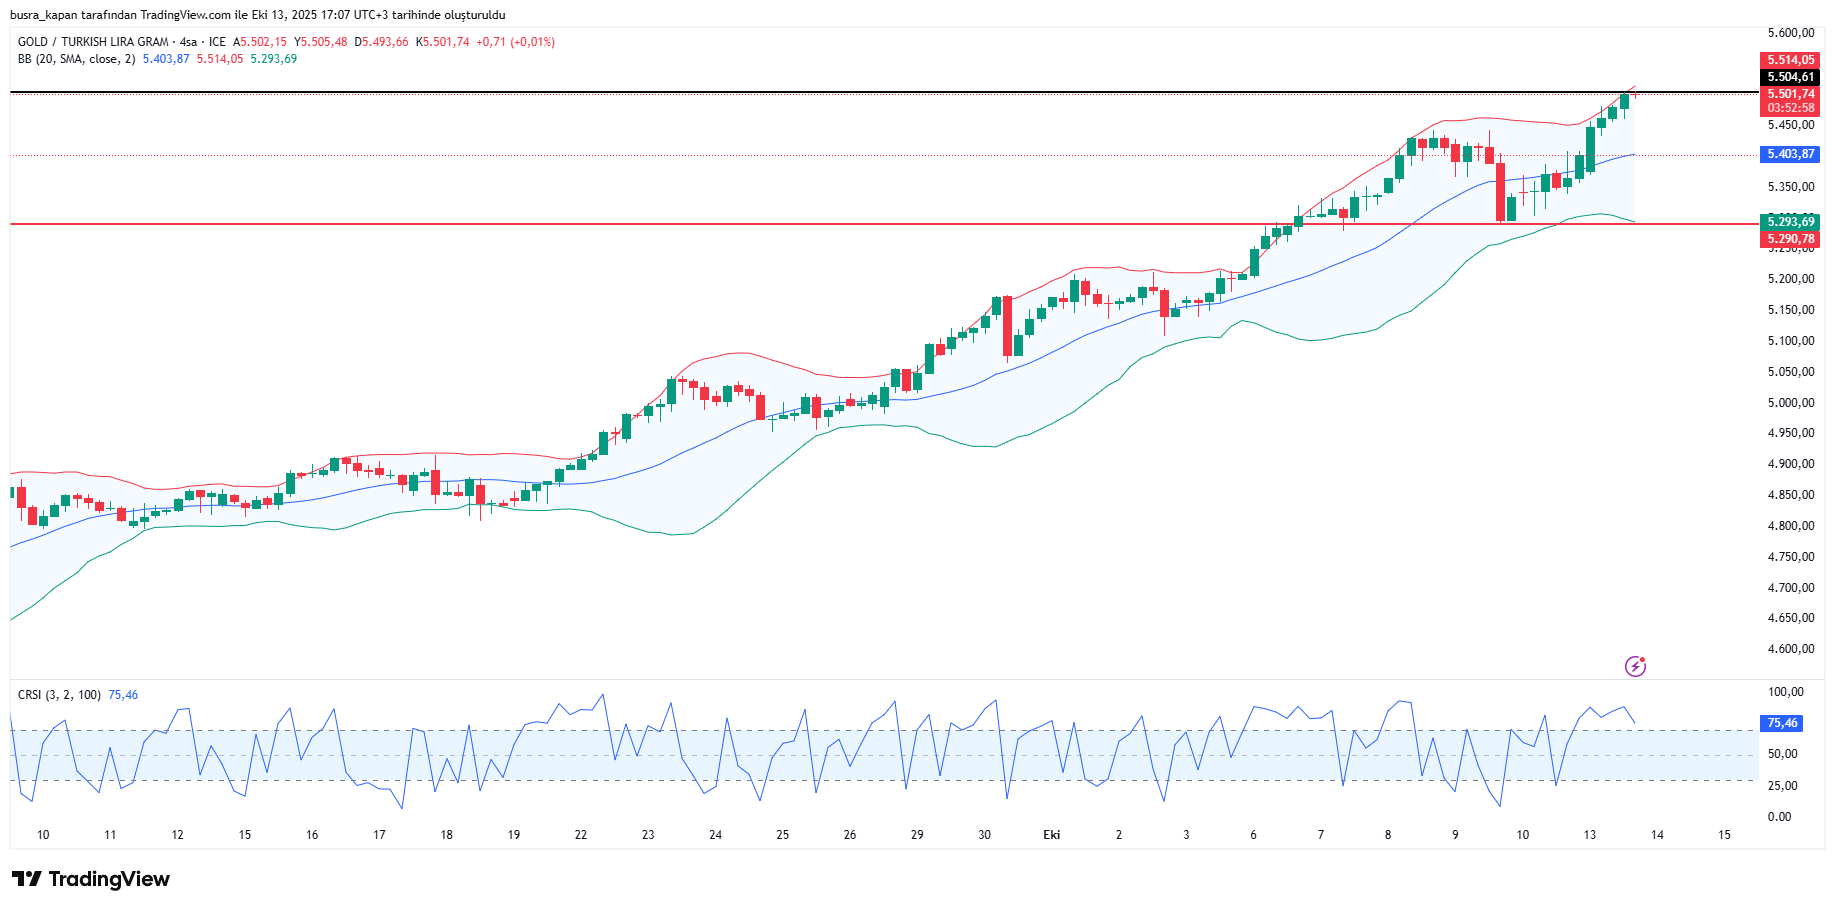Screen dimensions: 1835x909
Task: Click the busra_kapan snapshot header text
Action: (x=257, y=15)
